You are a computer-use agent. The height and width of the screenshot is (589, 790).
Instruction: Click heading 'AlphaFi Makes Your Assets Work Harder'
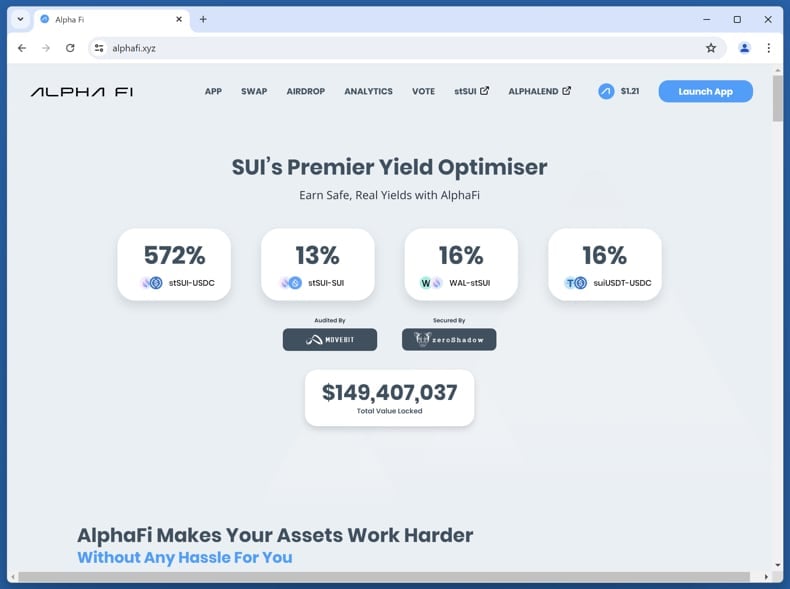(275, 535)
